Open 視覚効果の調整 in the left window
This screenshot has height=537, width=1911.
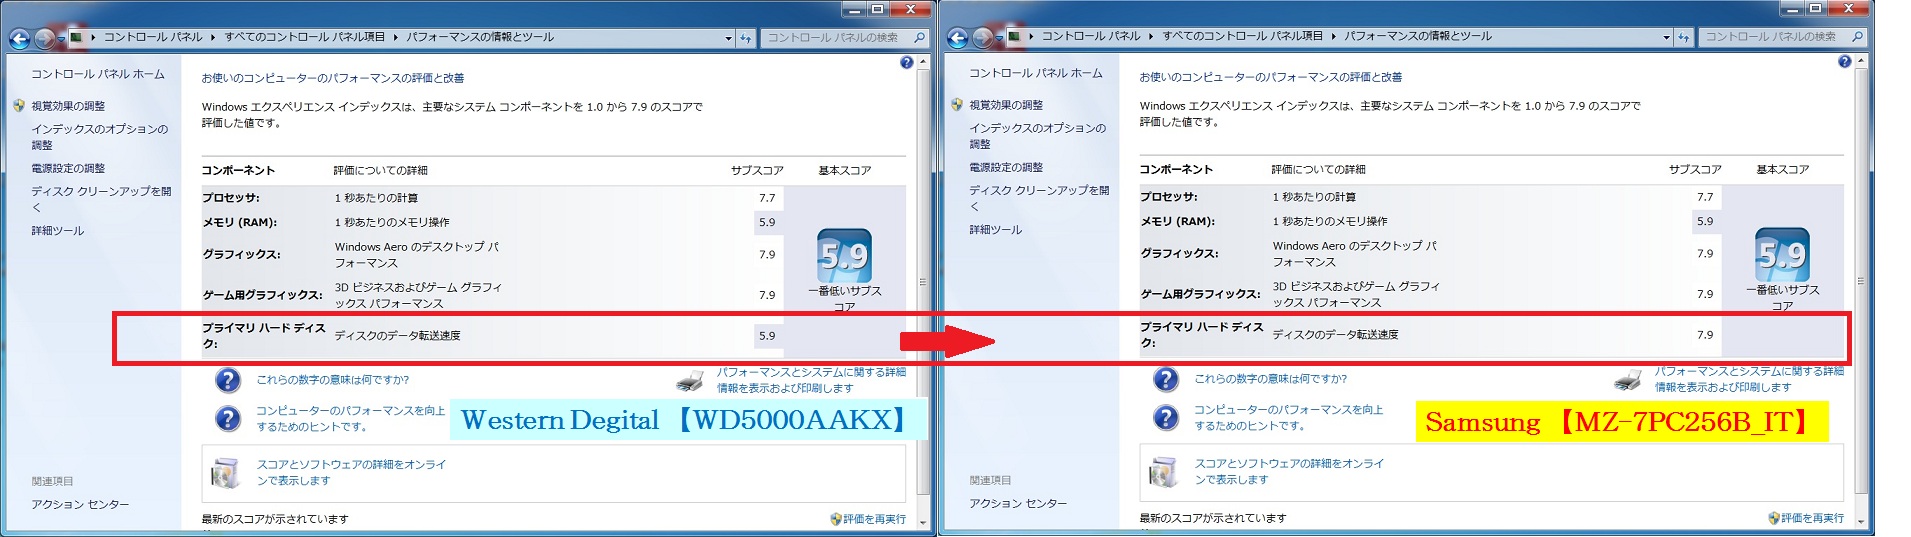tap(68, 106)
